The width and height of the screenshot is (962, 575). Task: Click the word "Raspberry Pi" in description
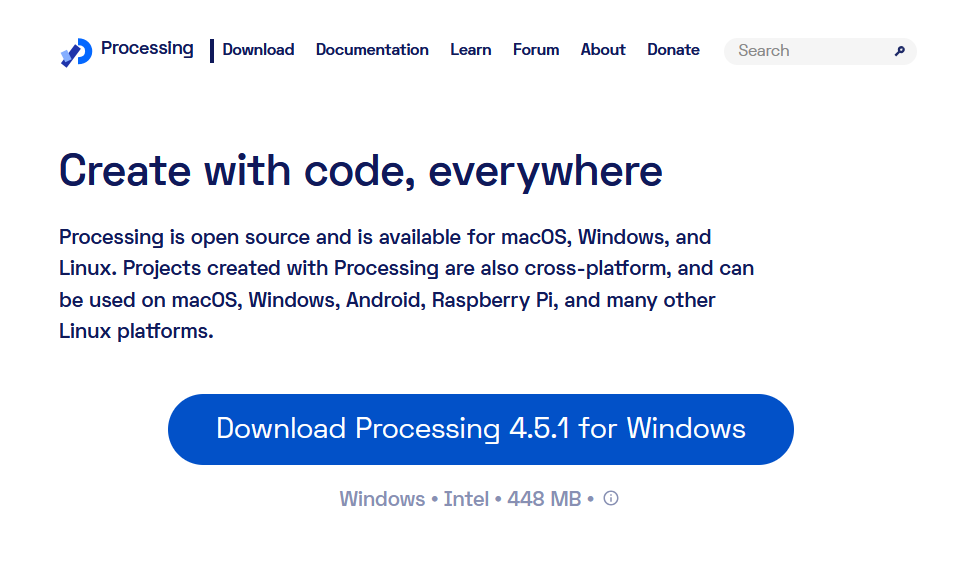coord(495,300)
